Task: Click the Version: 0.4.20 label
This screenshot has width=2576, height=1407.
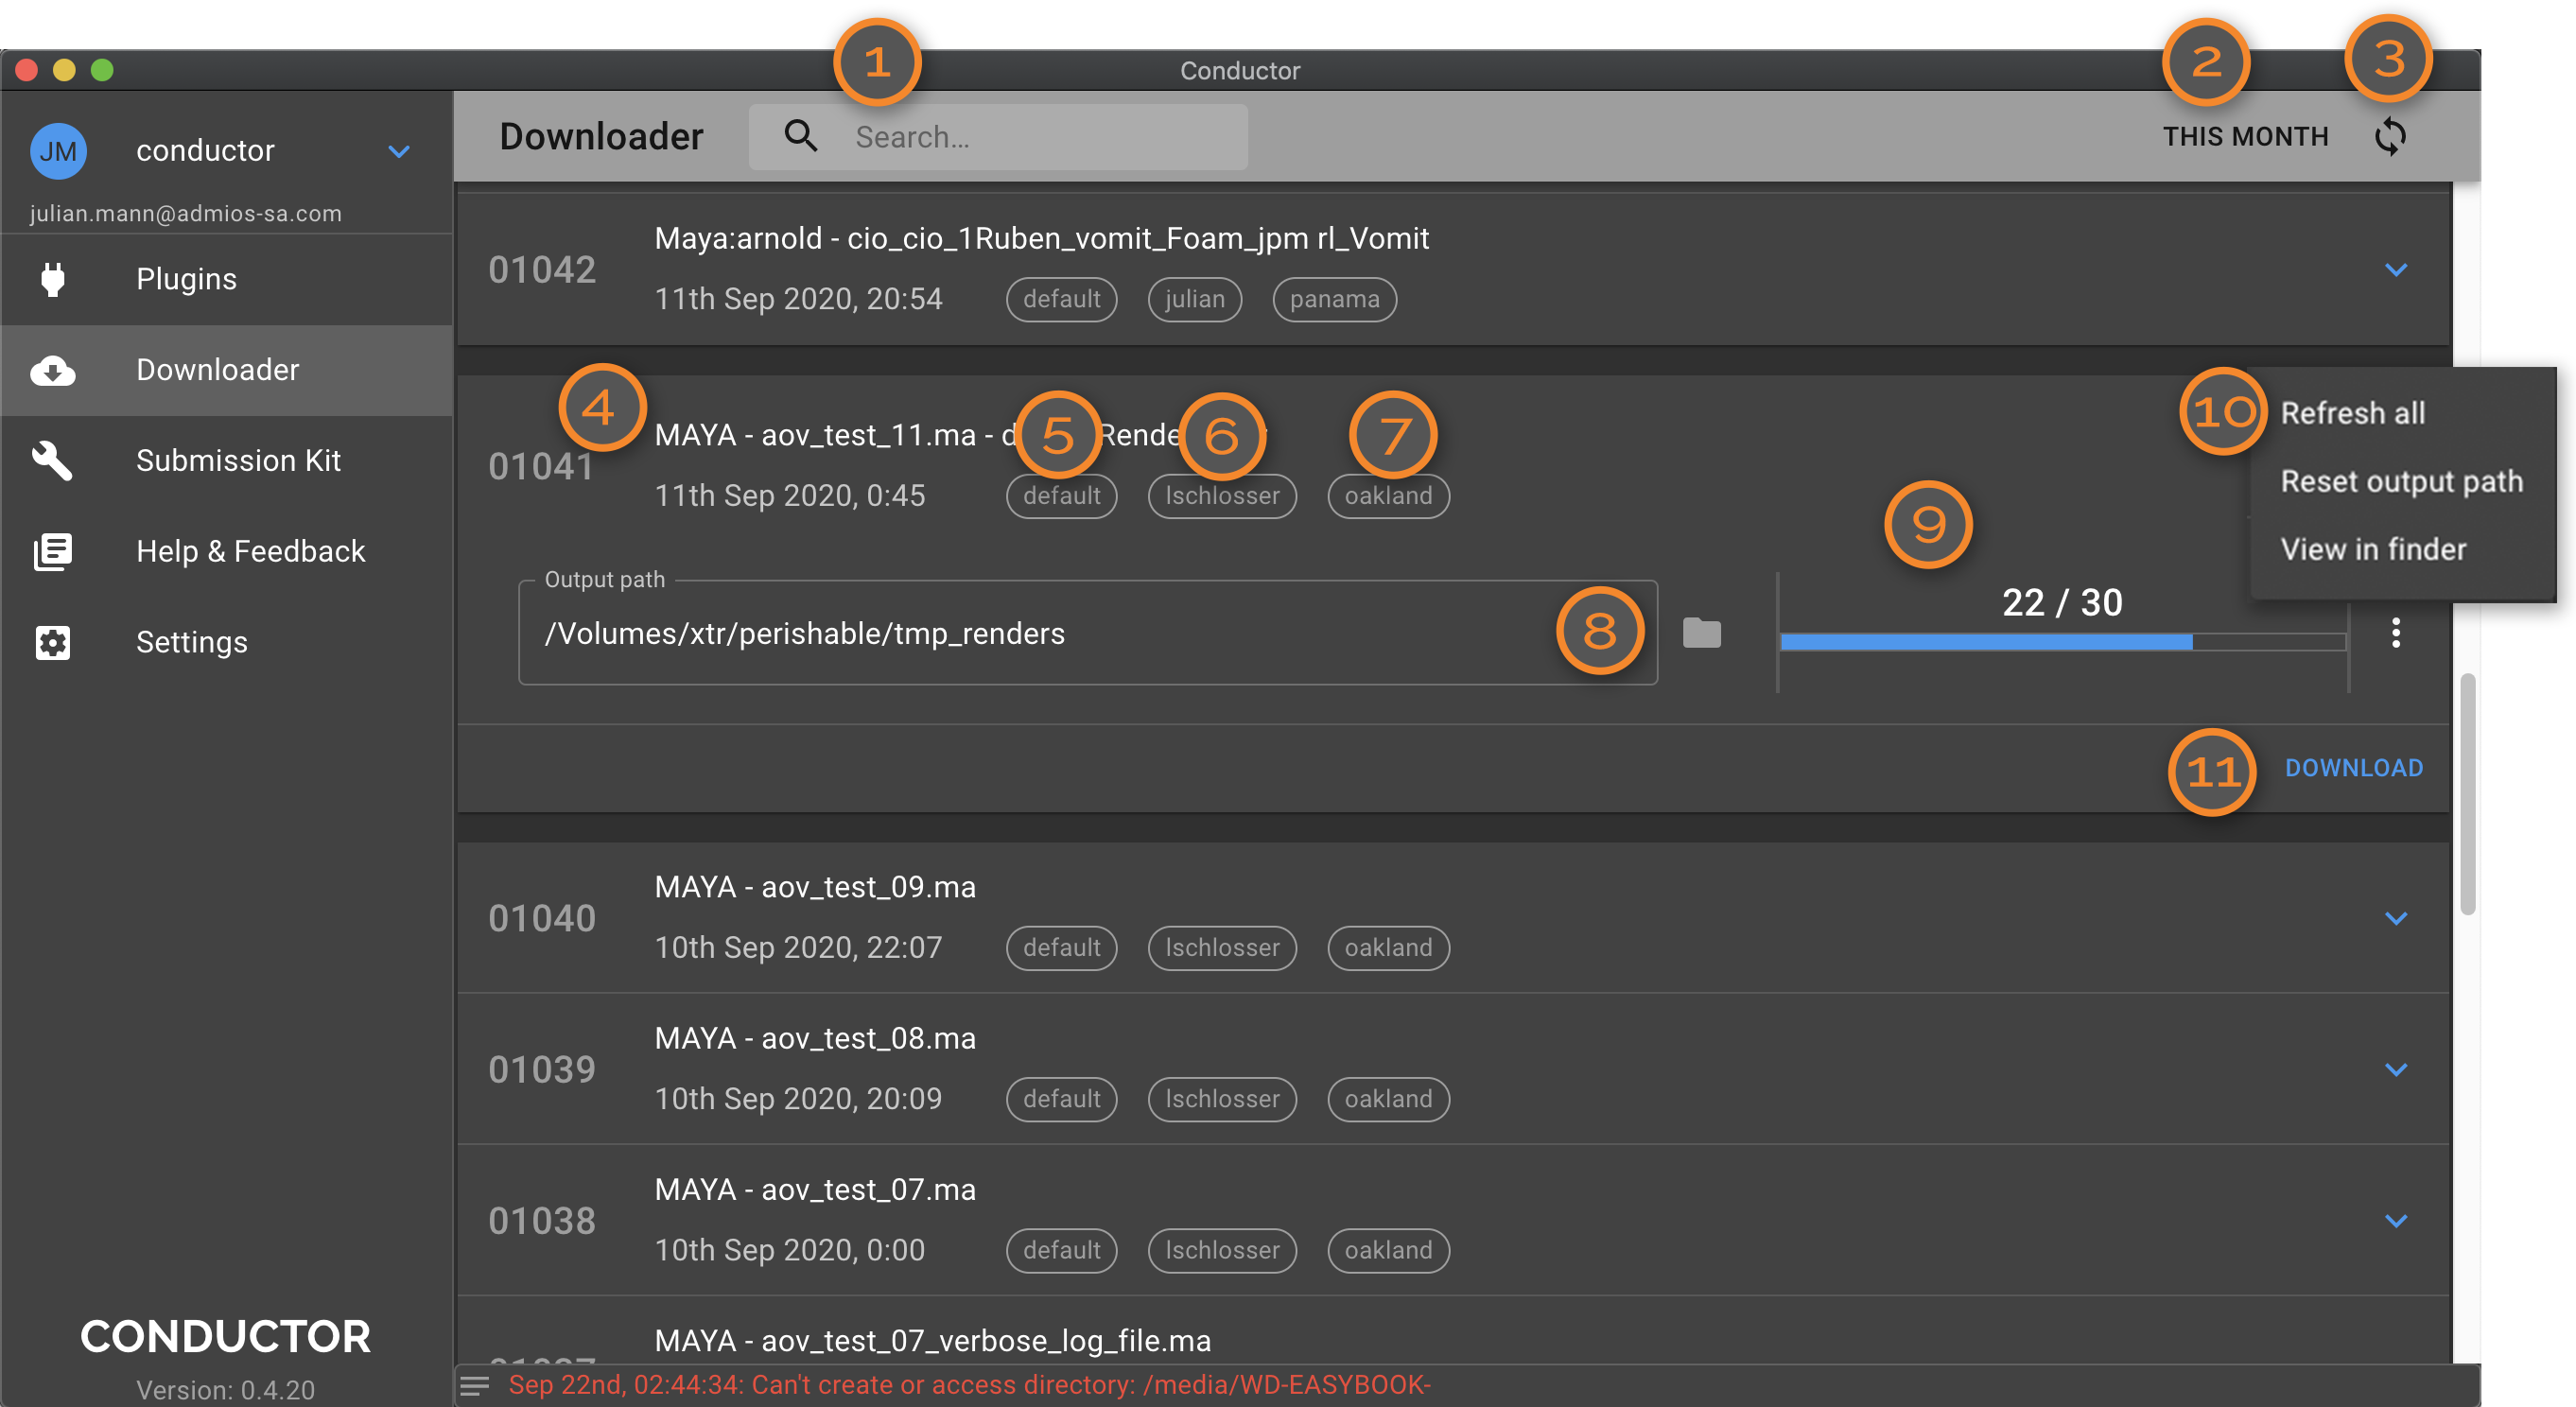Action: [225, 1390]
